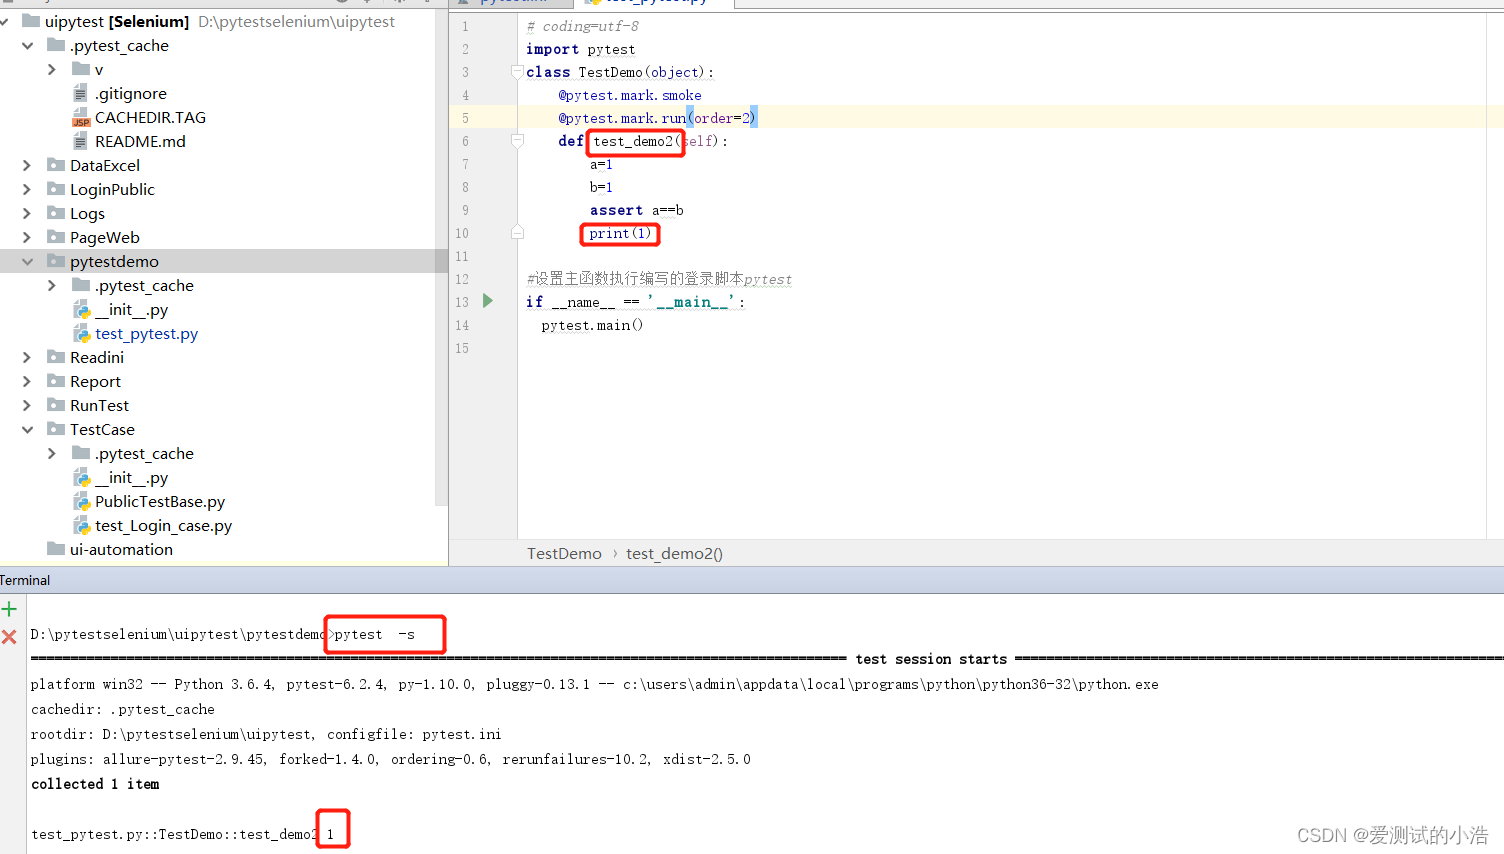Open PublicTestBase.py file
Viewport: 1504px width, 854px height.
160,501
